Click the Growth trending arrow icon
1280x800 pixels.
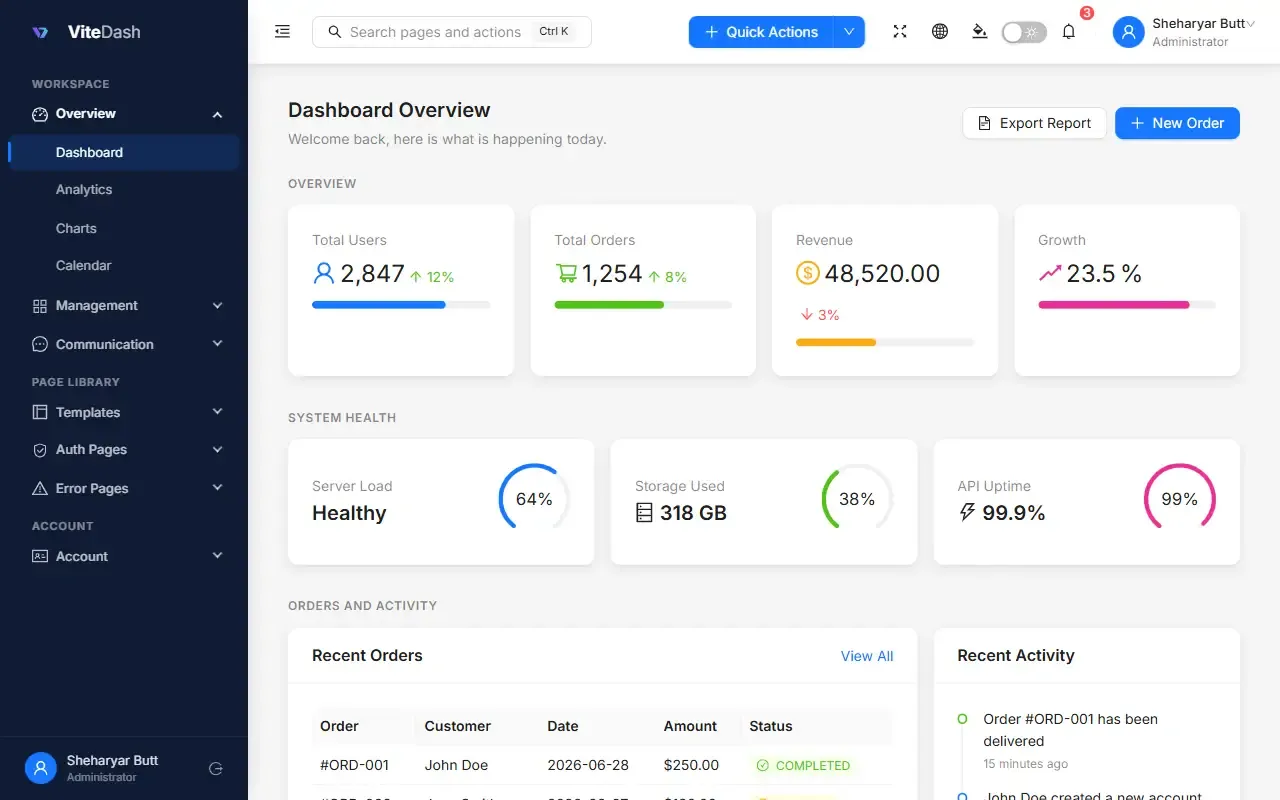click(1050, 273)
